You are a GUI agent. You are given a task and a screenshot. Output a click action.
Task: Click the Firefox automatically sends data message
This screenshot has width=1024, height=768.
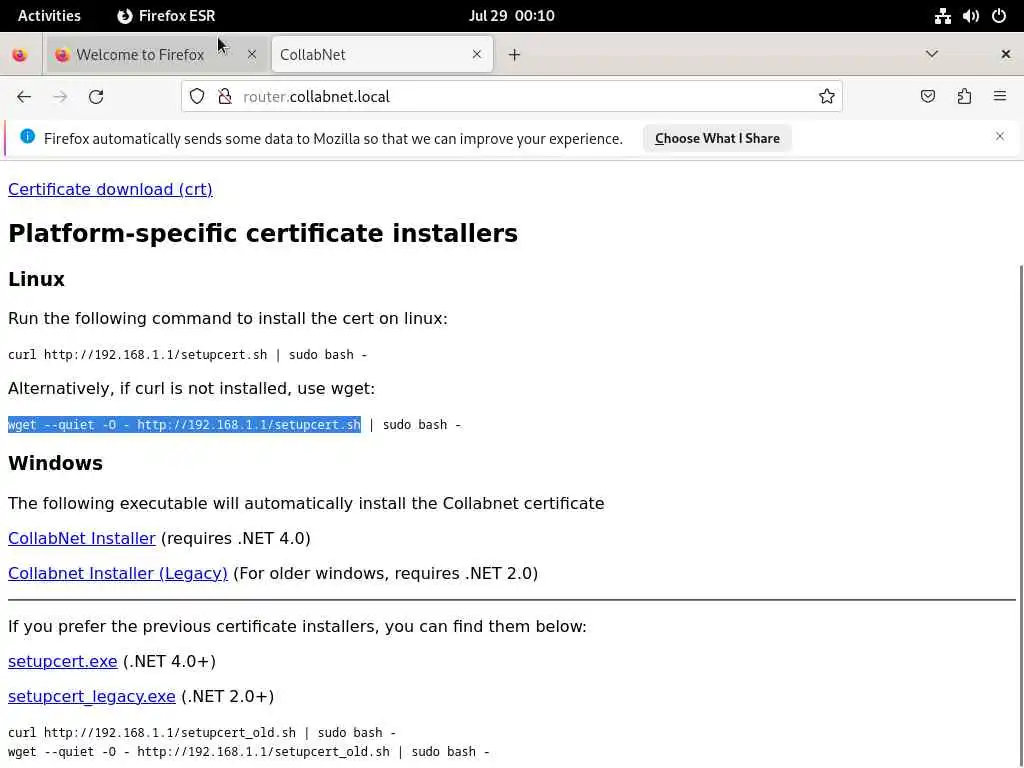(333, 139)
